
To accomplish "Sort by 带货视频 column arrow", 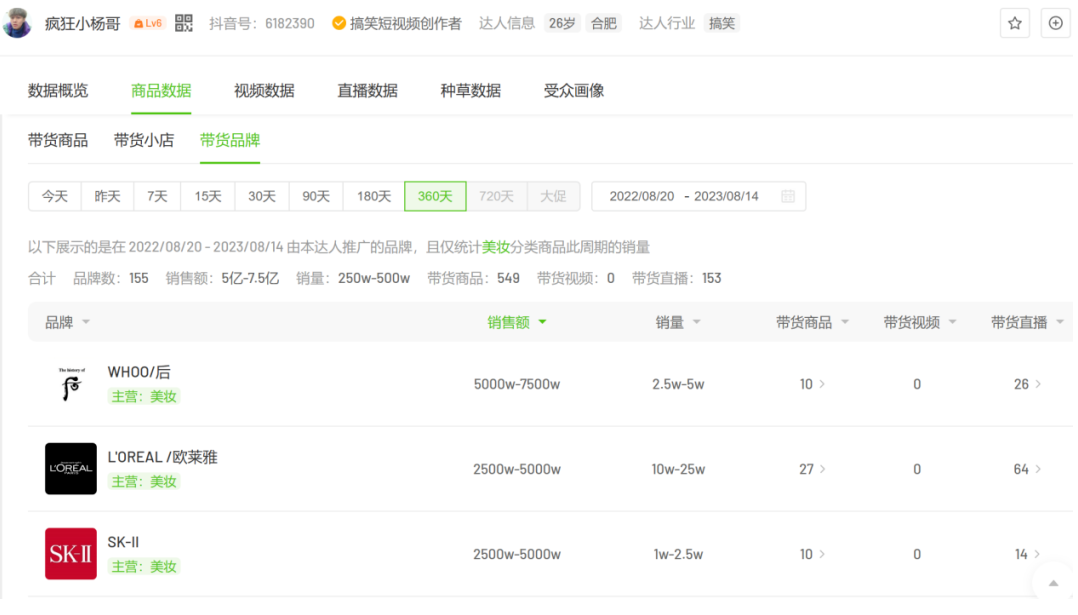I will pyautogui.click(x=952, y=322).
